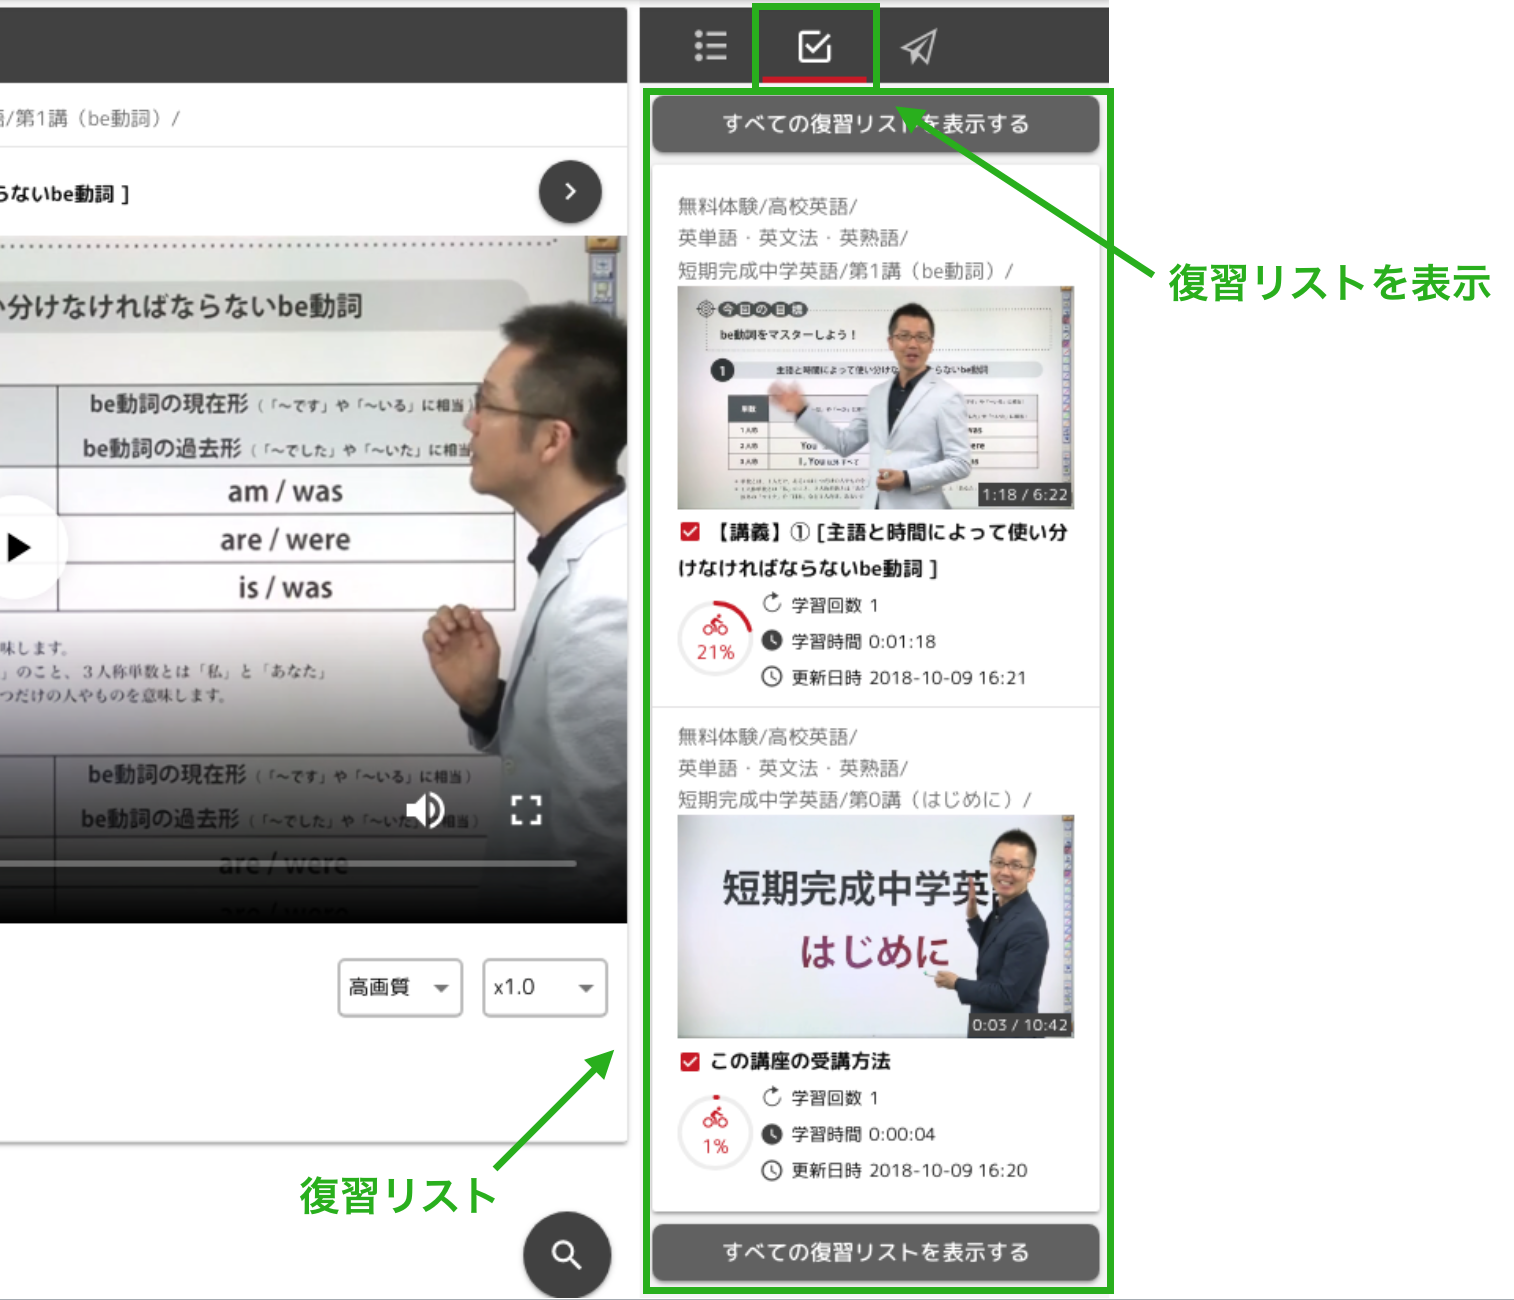Select the review list checkbox tab
Image resolution: width=1514 pixels, height=1300 pixels.
(x=814, y=46)
